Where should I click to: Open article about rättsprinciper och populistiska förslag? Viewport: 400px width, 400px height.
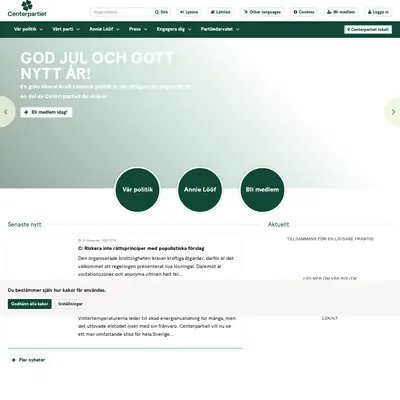click(x=141, y=248)
